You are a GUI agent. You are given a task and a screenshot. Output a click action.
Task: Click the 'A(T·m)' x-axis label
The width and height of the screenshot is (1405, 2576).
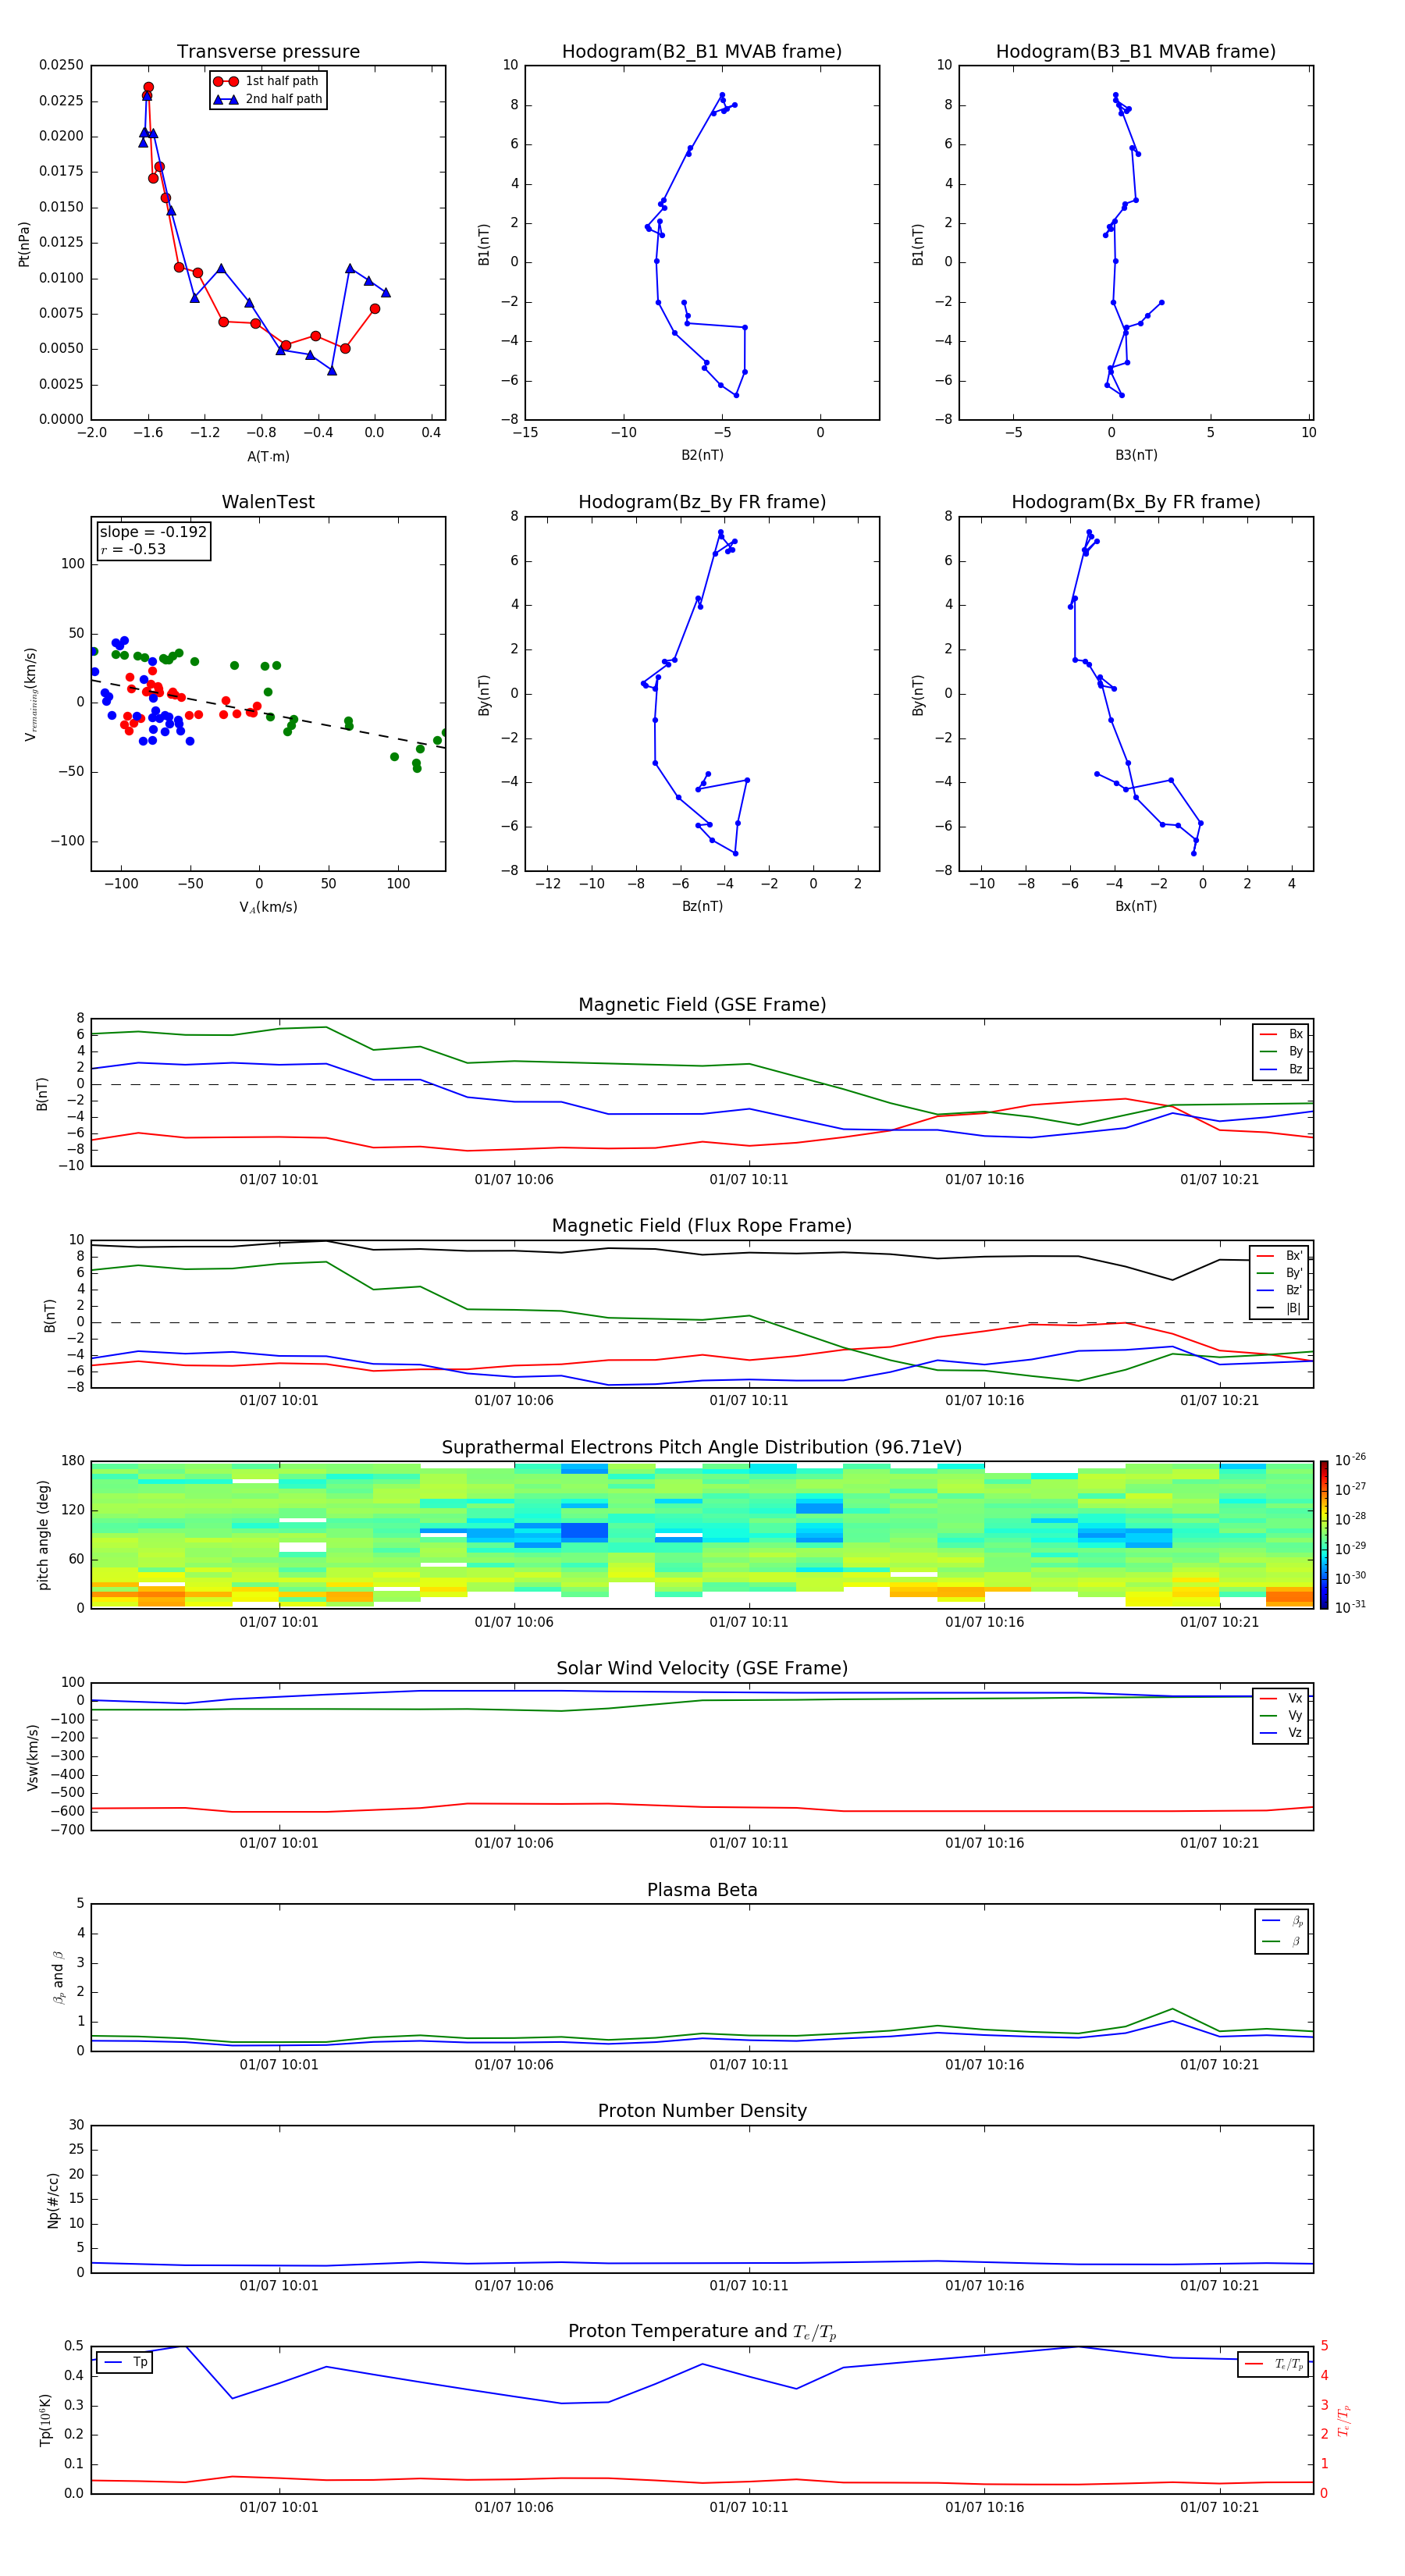point(268,456)
